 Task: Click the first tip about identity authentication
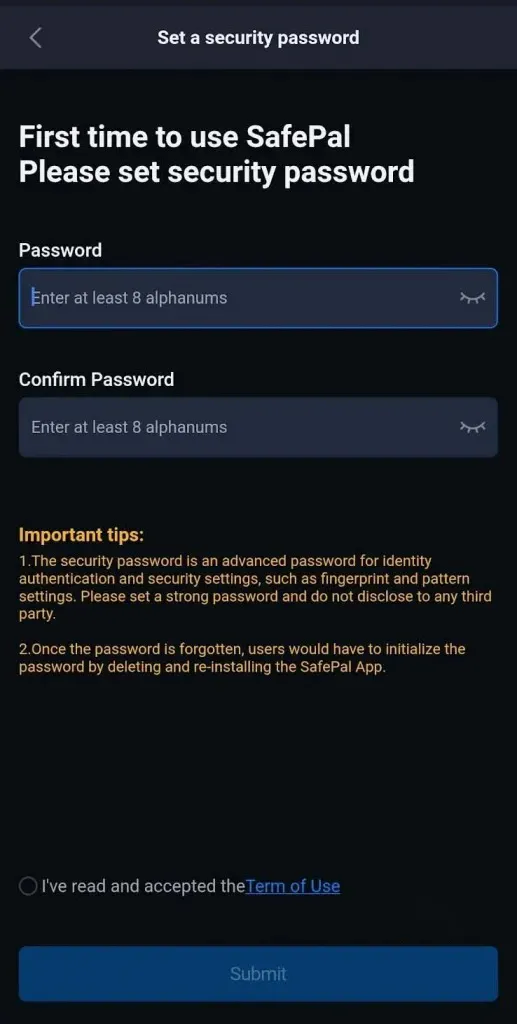click(x=255, y=588)
